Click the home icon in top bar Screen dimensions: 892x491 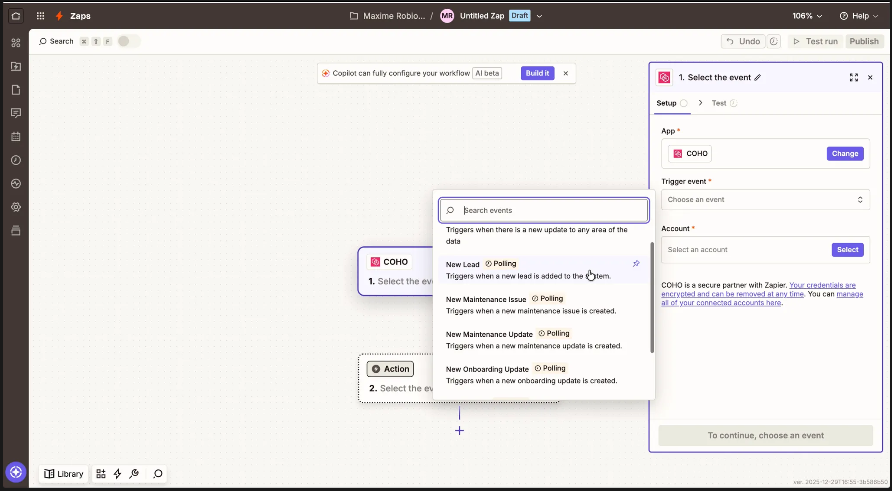pos(15,16)
